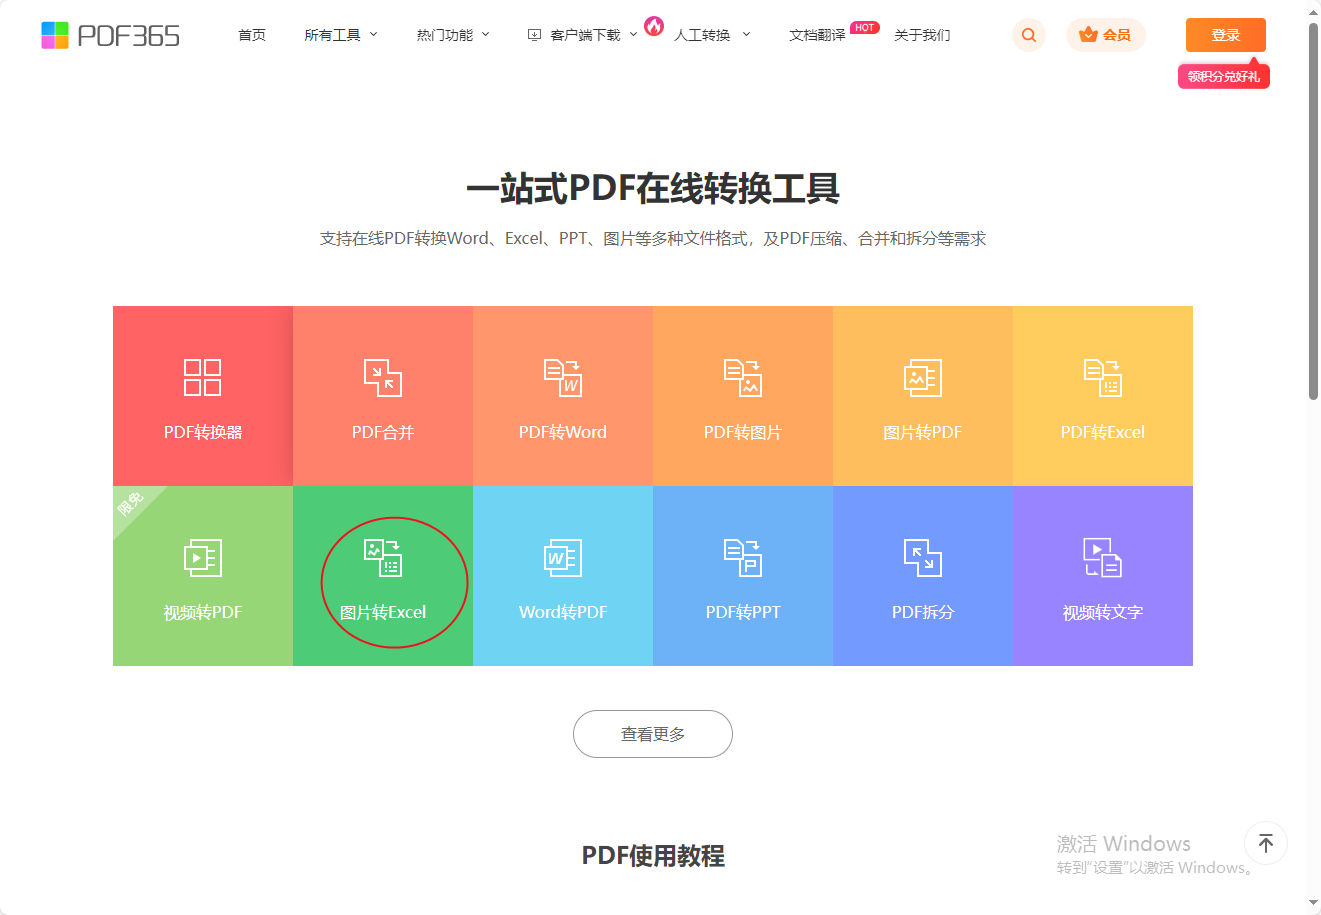Expand the 热门功能 dropdown
Viewport: 1321px width, 915px height.
pyautogui.click(x=453, y=35)
